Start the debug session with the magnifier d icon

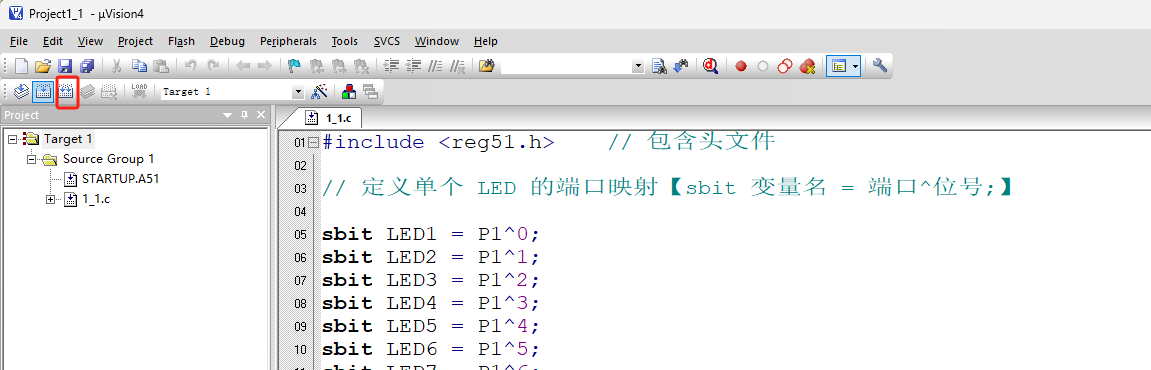tap(710, 66)
